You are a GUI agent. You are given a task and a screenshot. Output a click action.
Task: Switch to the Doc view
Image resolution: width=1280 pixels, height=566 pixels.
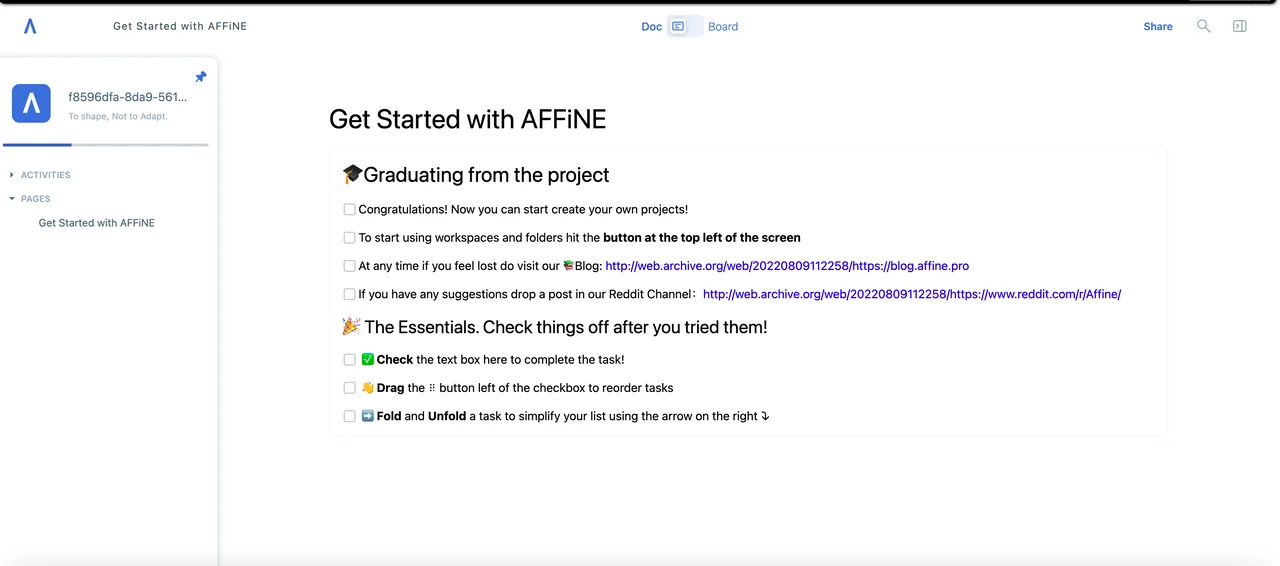(652, 27)
